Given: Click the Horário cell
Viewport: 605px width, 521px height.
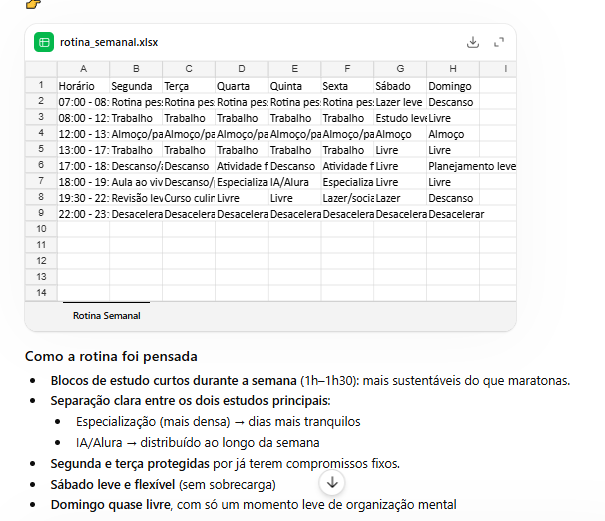Looking at the screenshot, I should pyautogui.click(x=83, y=86).
